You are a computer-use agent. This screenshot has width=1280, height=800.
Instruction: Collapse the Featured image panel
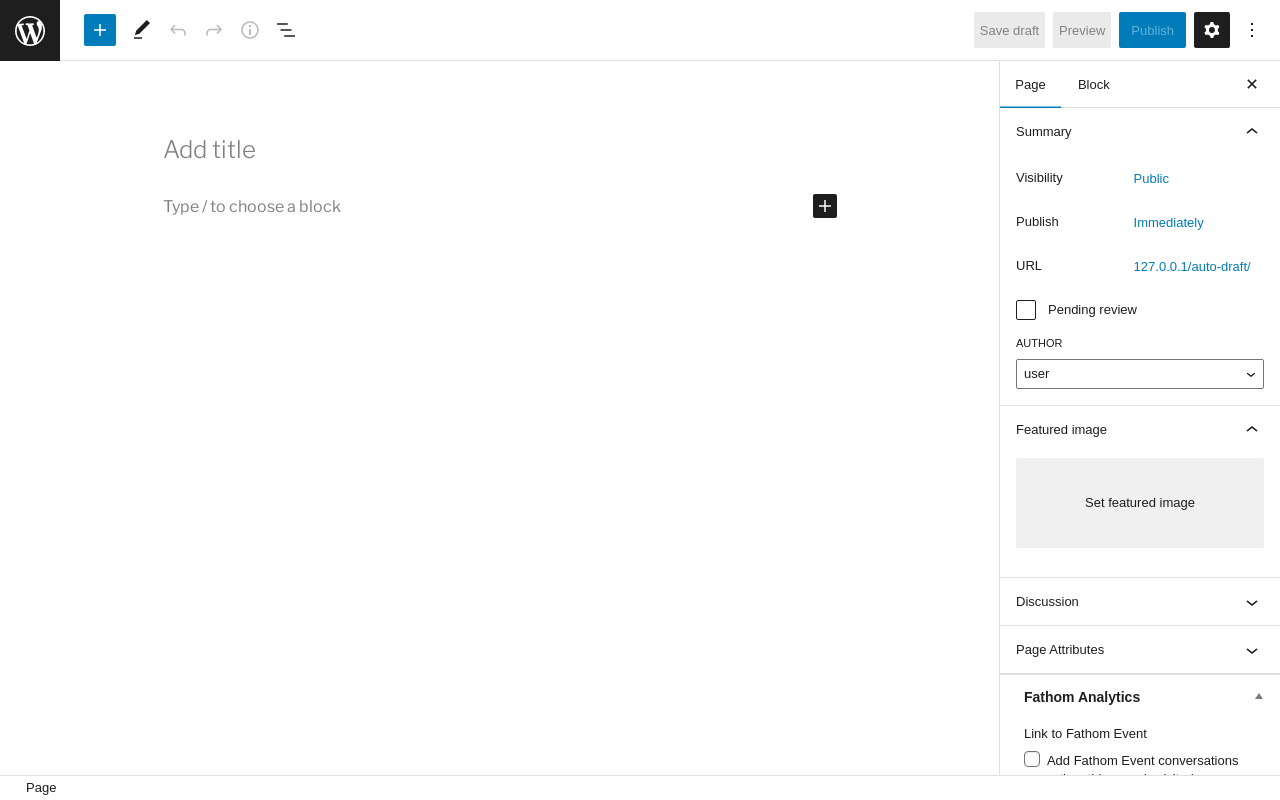1140,429
